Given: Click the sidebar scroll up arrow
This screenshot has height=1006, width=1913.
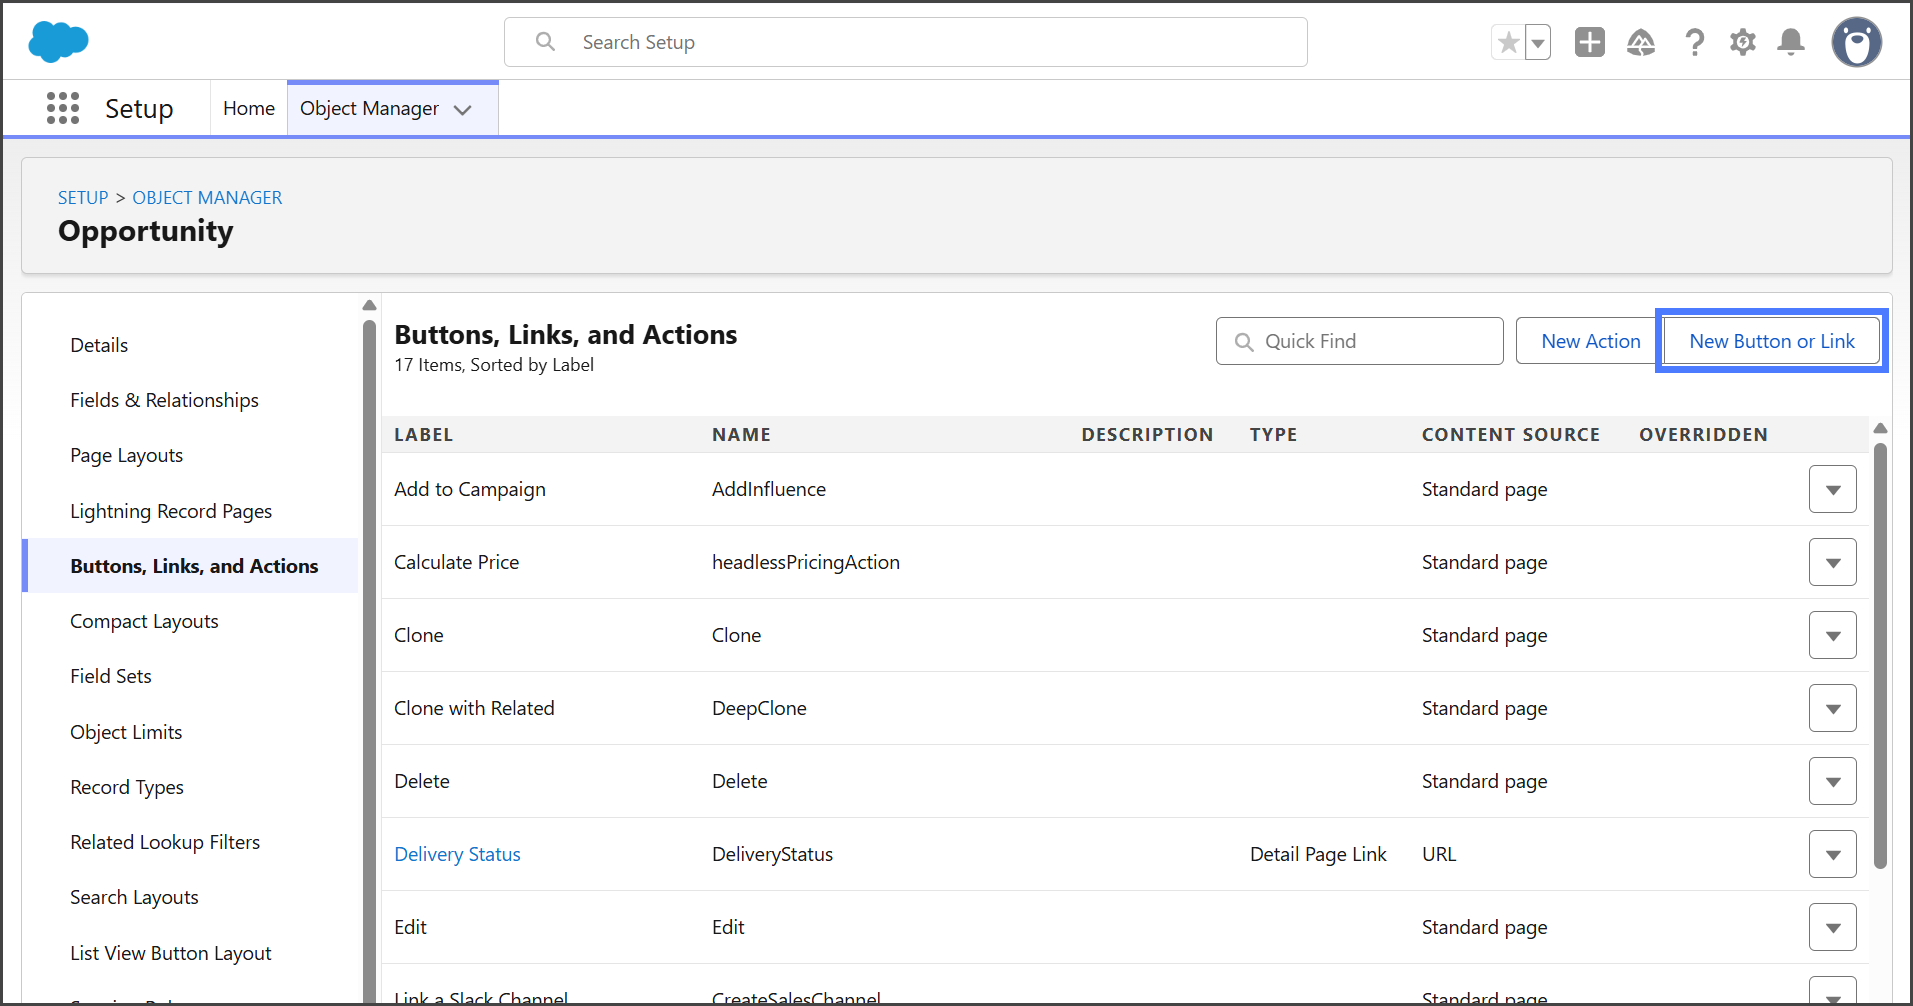Looking at the screenshot, I should (369, 305).
